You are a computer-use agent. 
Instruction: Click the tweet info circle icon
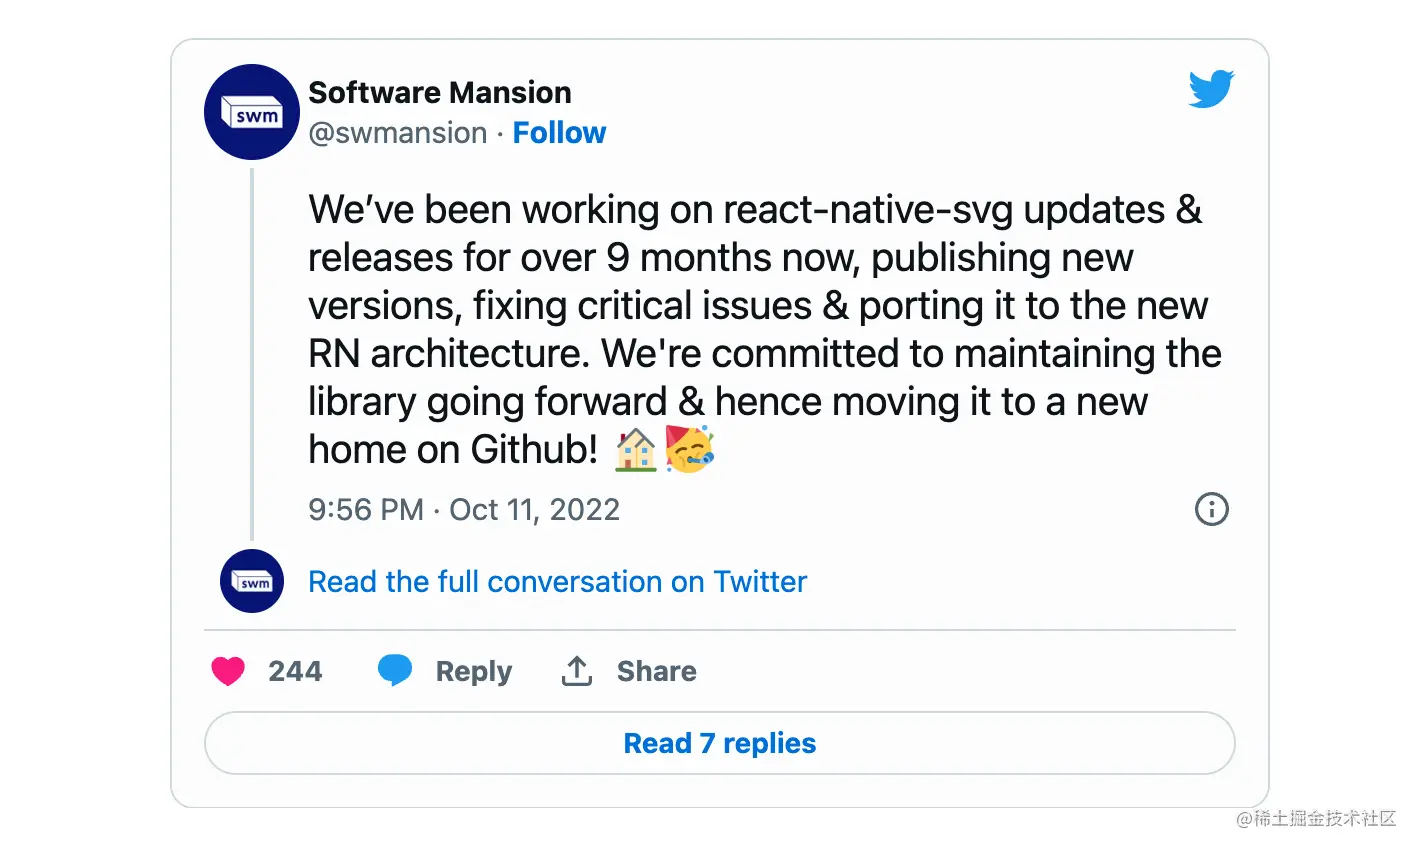click(x=1211, y=509)
